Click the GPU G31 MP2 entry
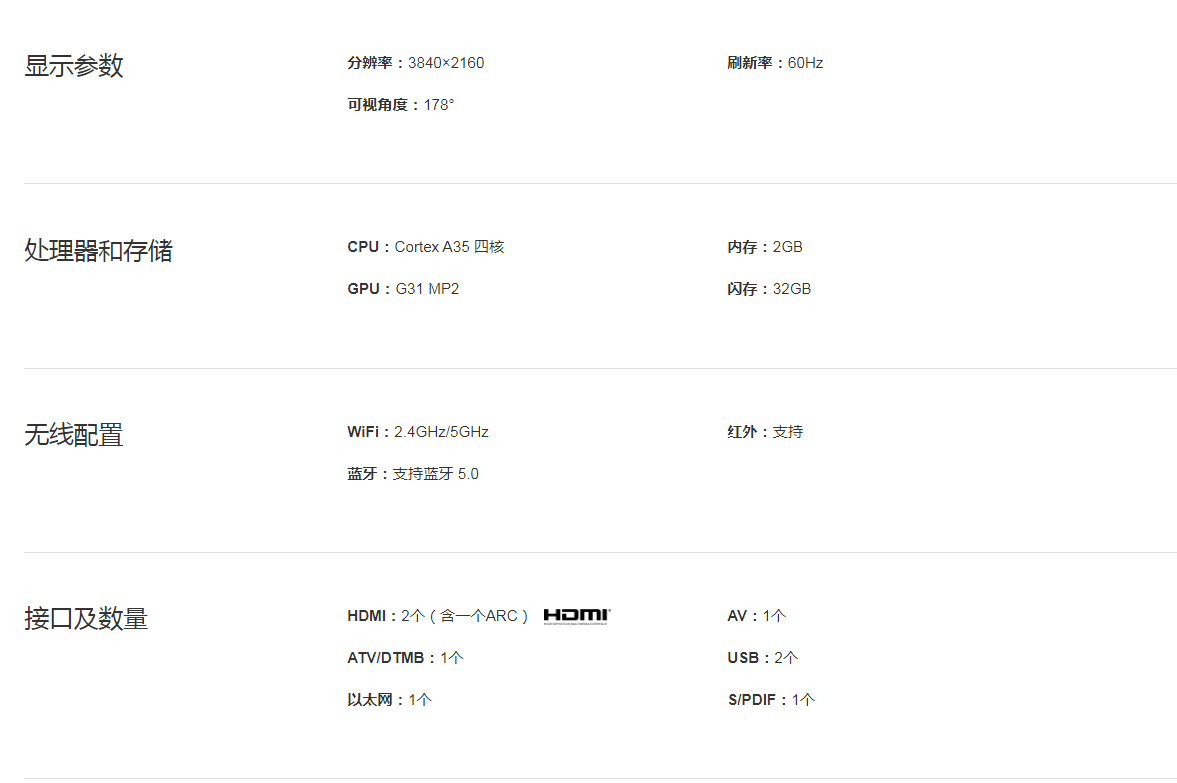This screenshot has height=783, width=1177. click(403, 289)
